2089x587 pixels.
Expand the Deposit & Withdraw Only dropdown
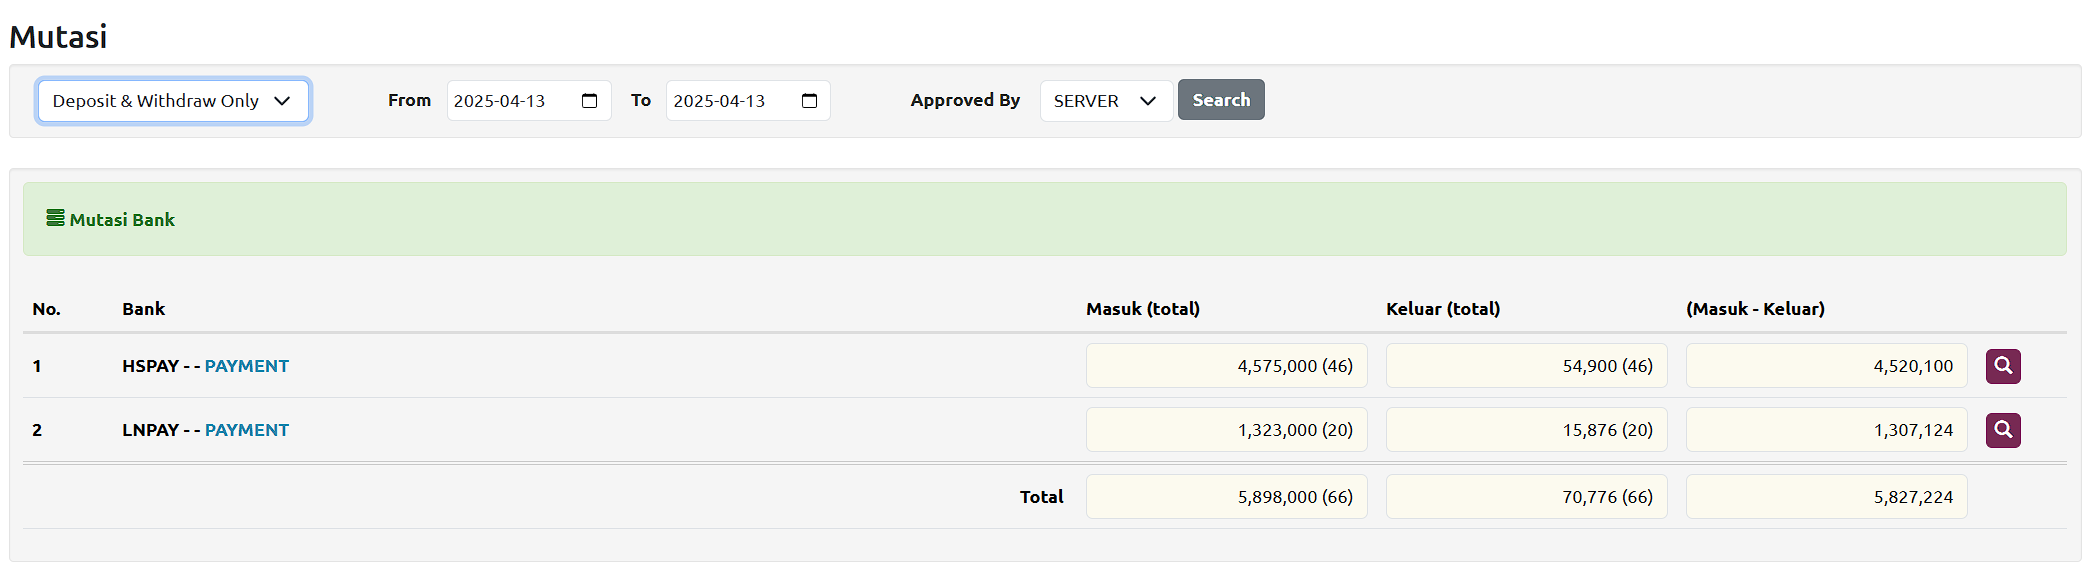(172, 101)
